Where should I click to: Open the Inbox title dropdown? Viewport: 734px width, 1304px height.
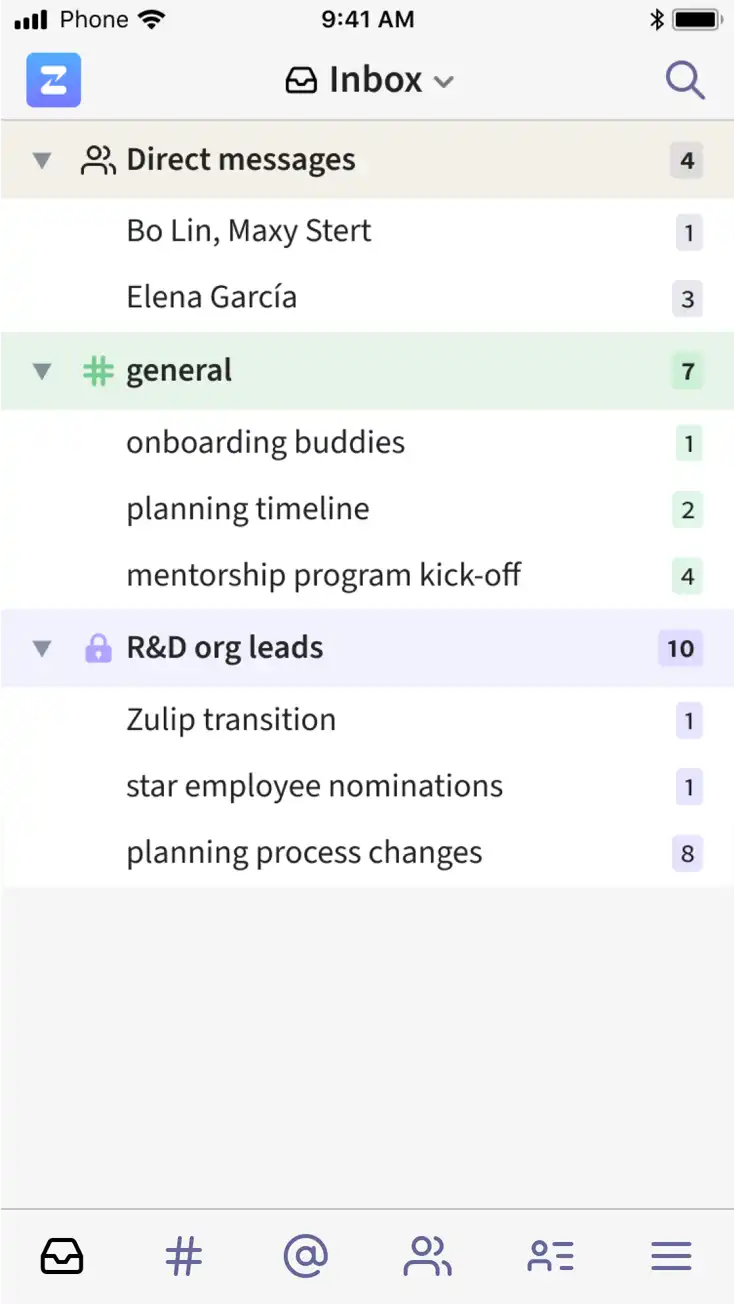pos(369,80)
